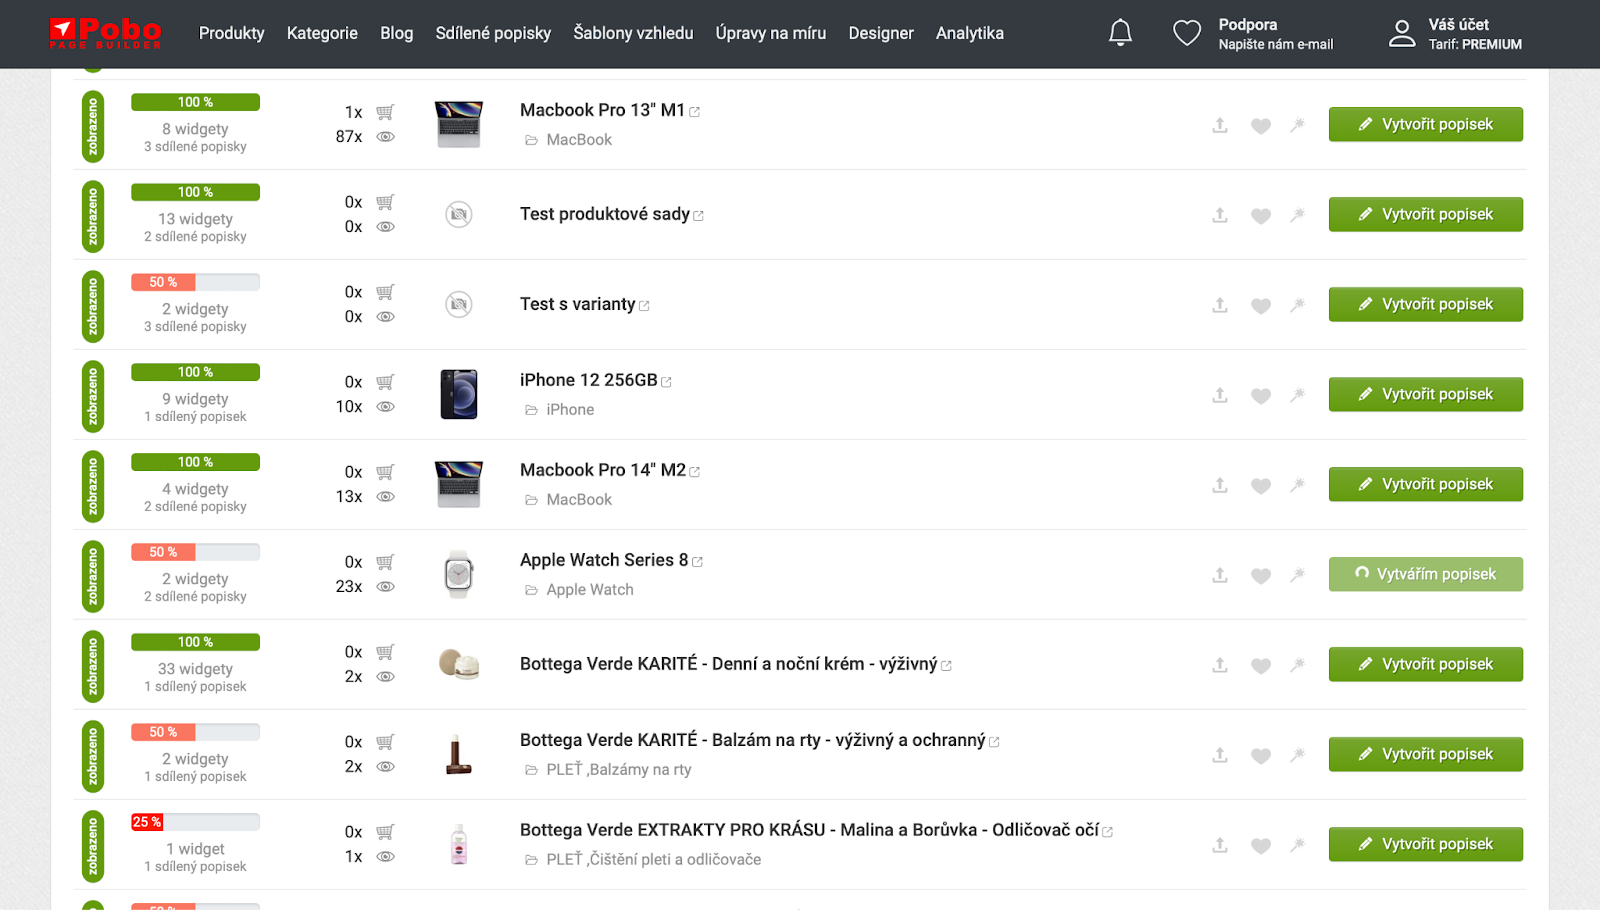Open the Apple Watch category link
This screenshot has height=910, width=1600.
click(x=590, y=590)
